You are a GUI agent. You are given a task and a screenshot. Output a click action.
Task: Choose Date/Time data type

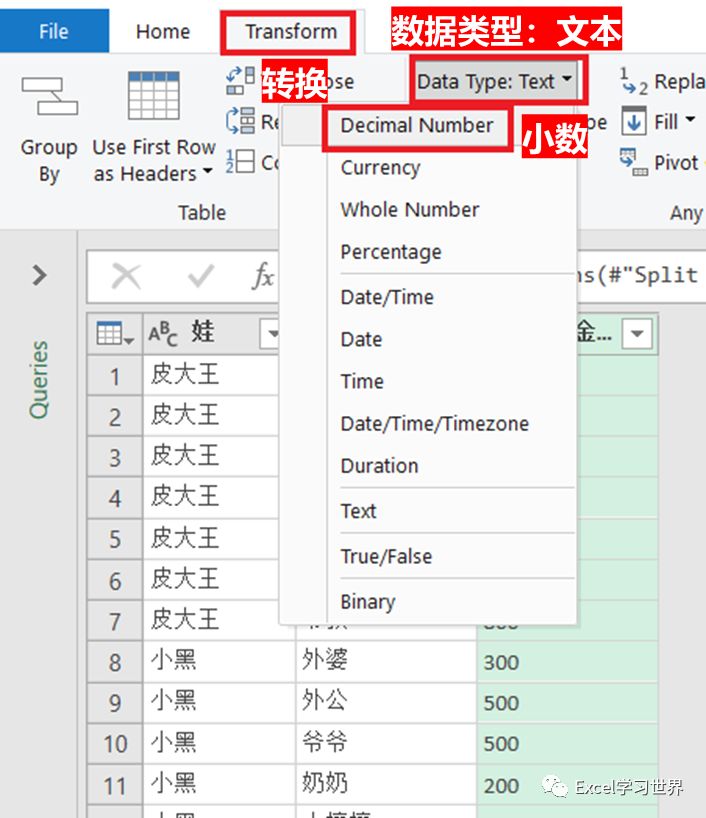[387, 297]
